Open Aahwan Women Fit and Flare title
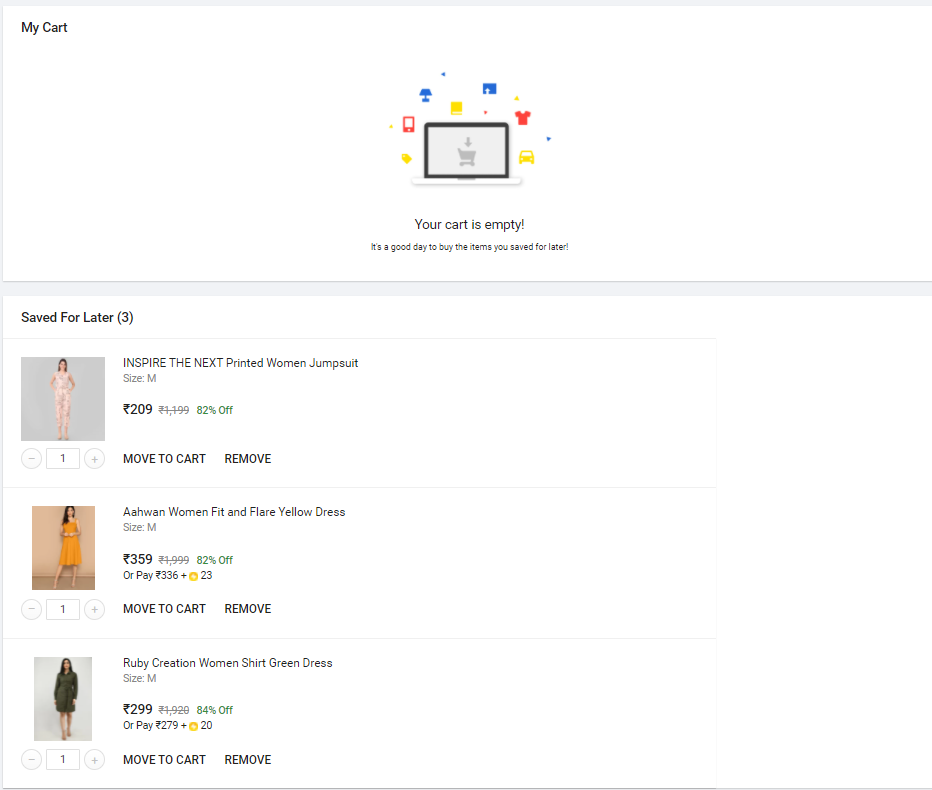 pyautogui.click(x=234, y=512)
